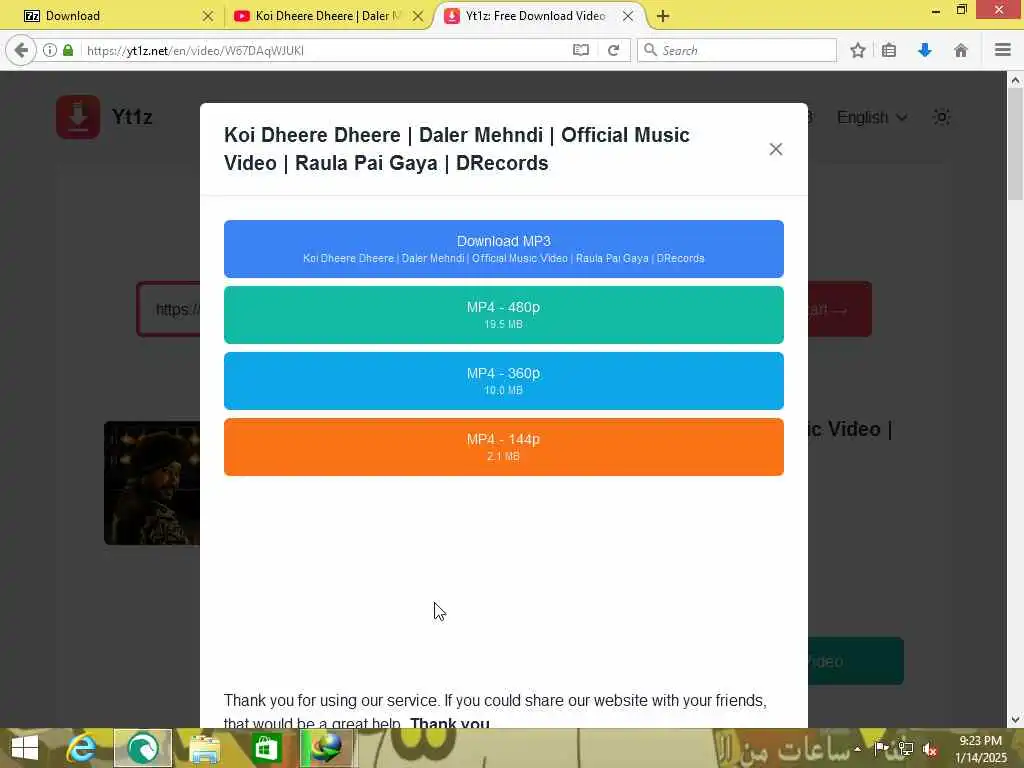Close the Download tab
The image size is (1024, 768).
[x=208, y=16]
